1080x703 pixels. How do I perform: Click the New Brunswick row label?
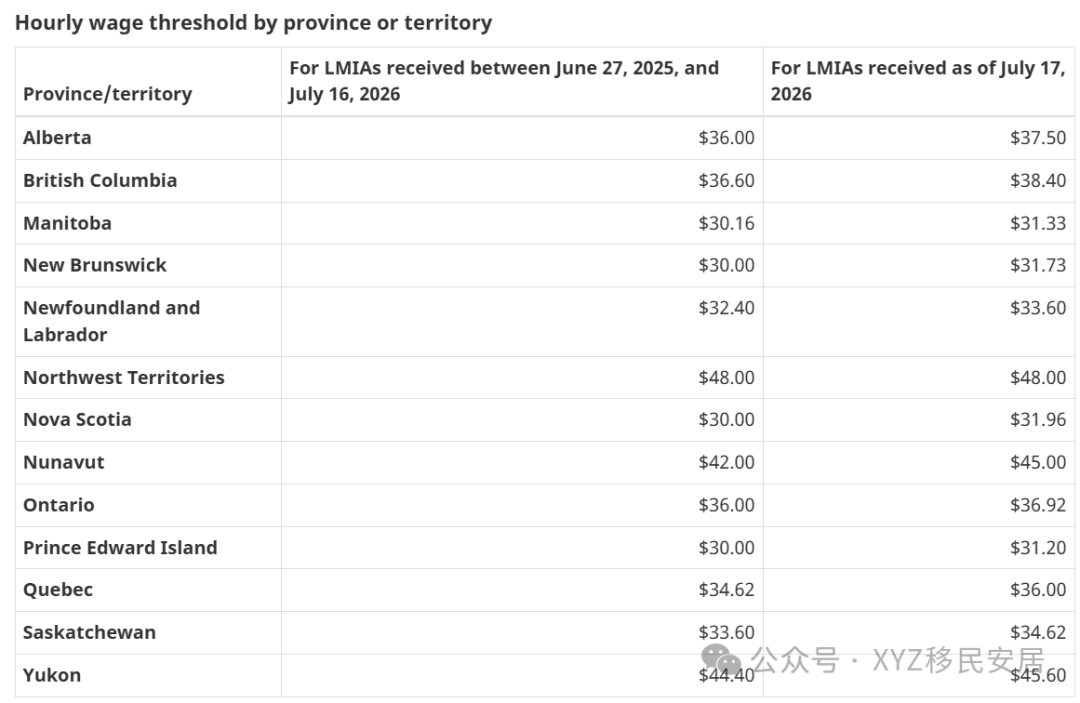tap(95, 265)
